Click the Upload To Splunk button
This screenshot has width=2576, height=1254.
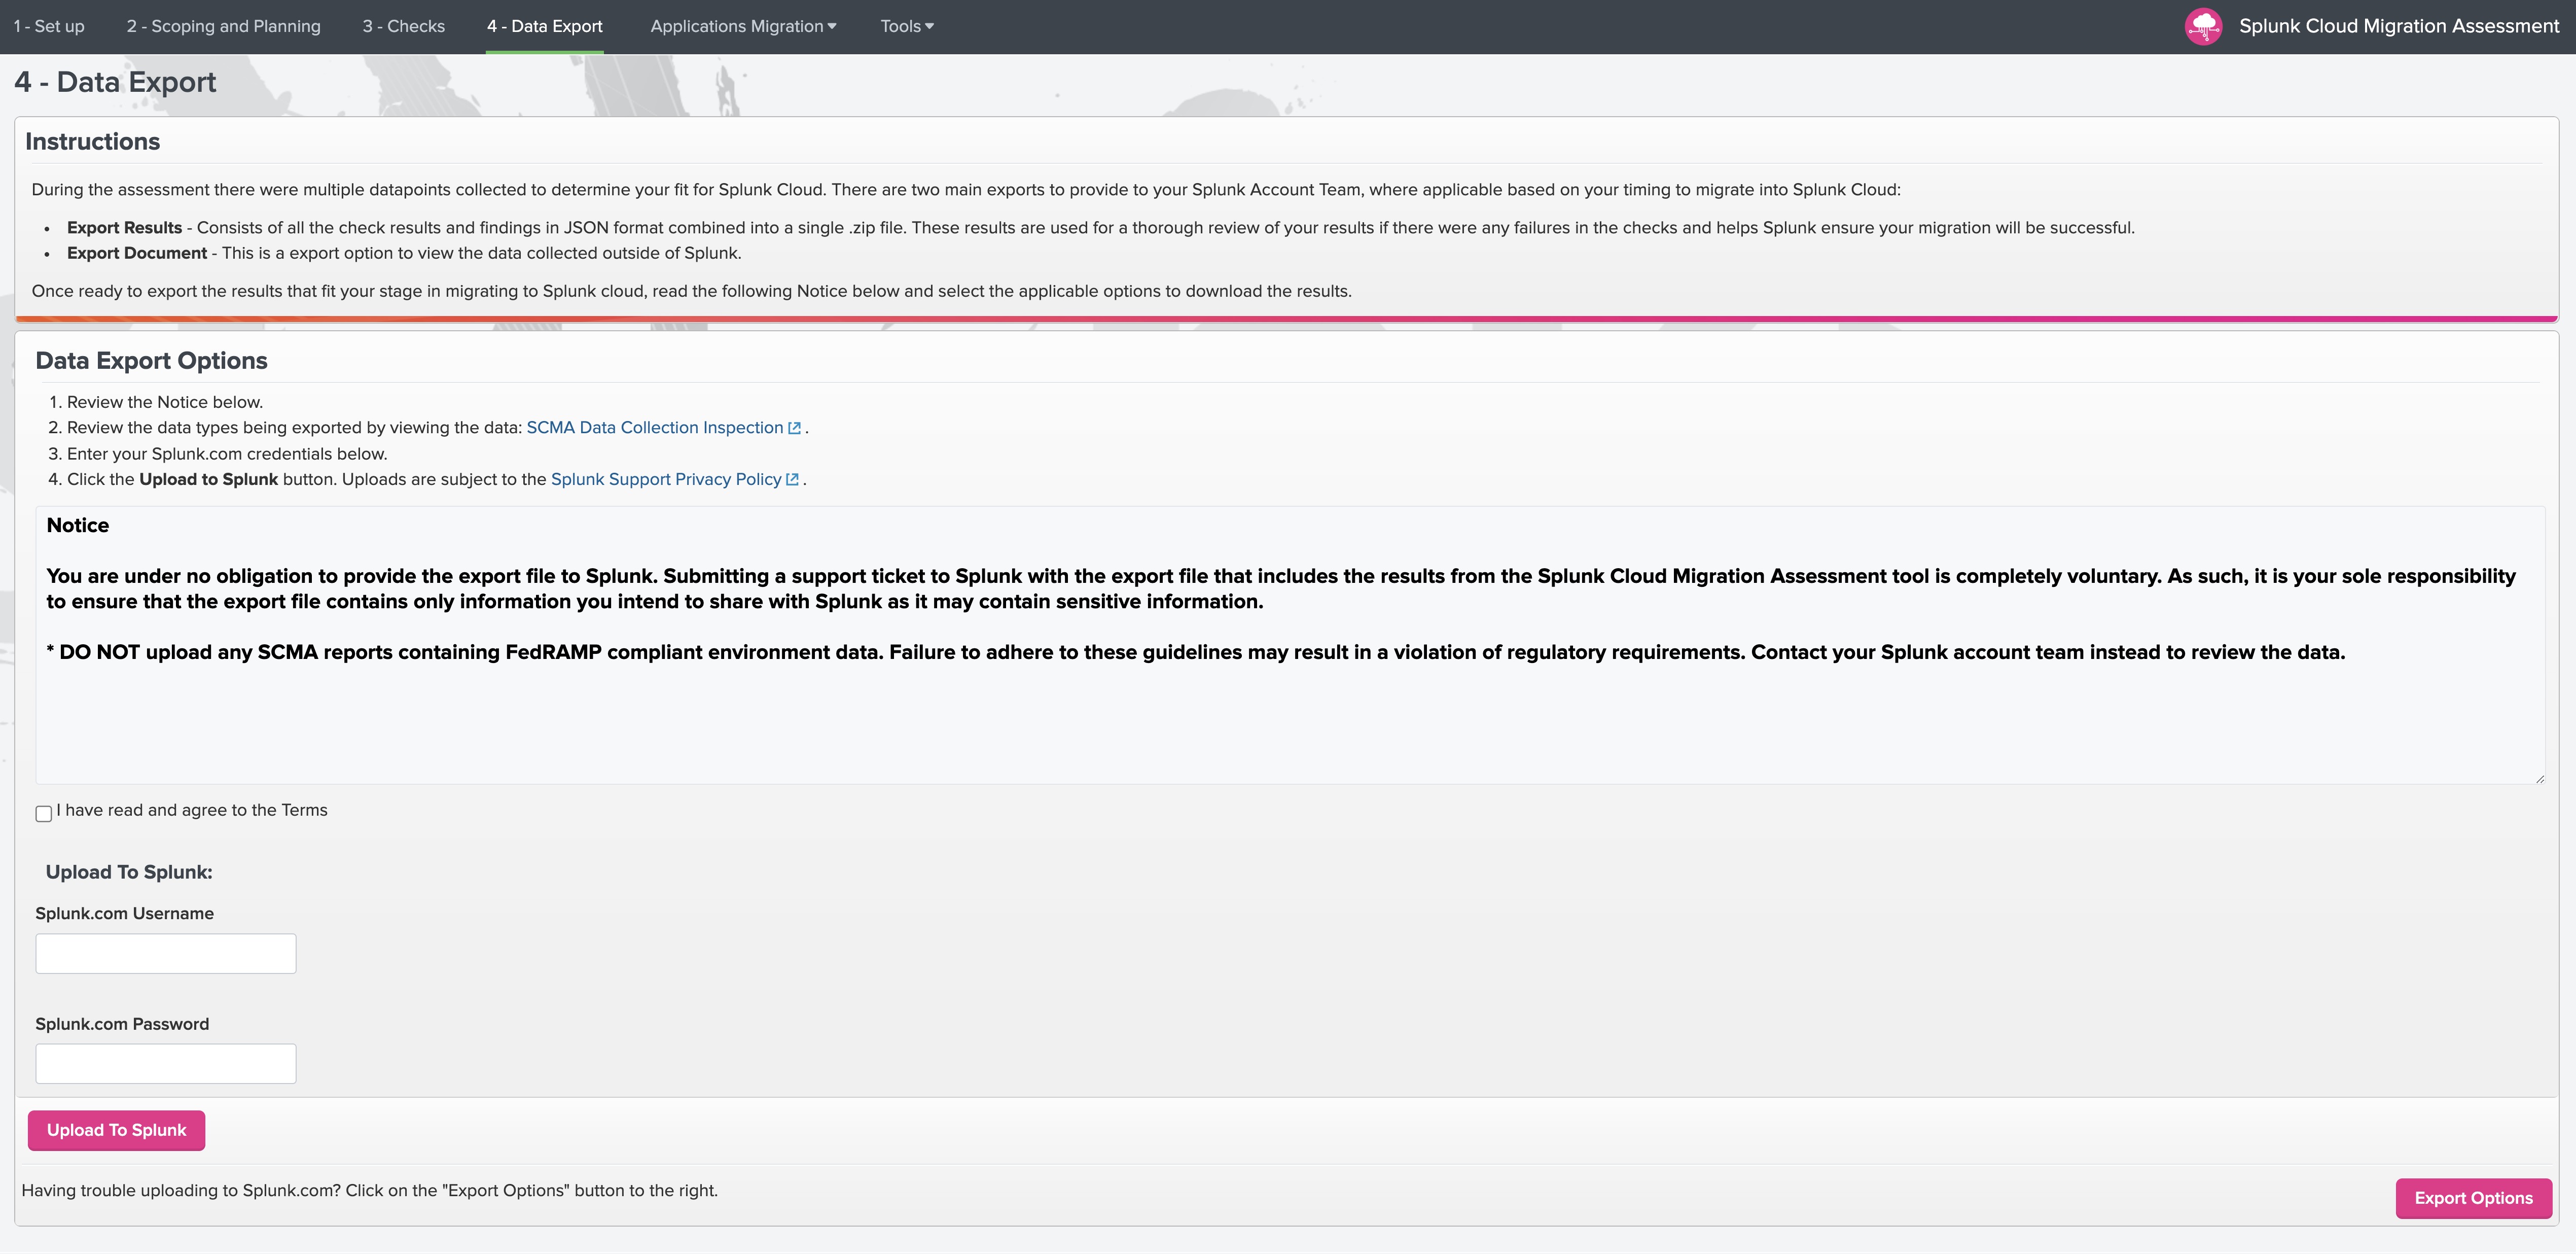[116, 1131]
